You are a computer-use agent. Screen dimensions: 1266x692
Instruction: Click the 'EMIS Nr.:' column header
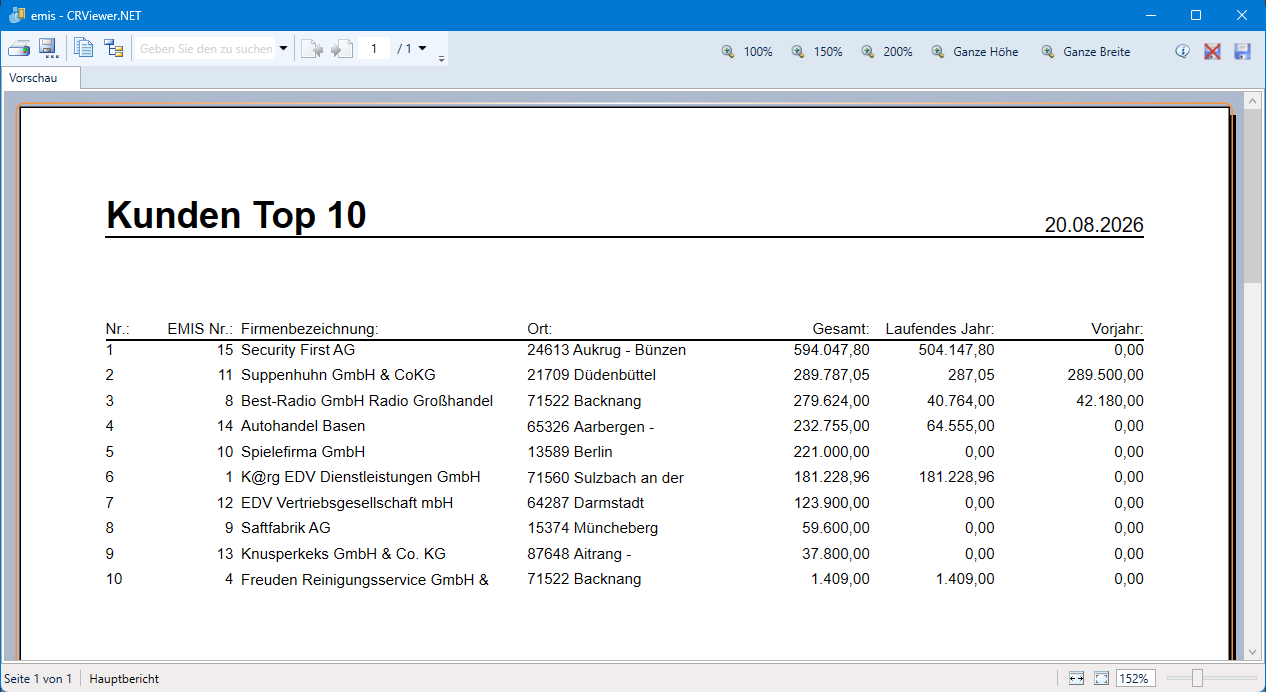tap(200, 329)
